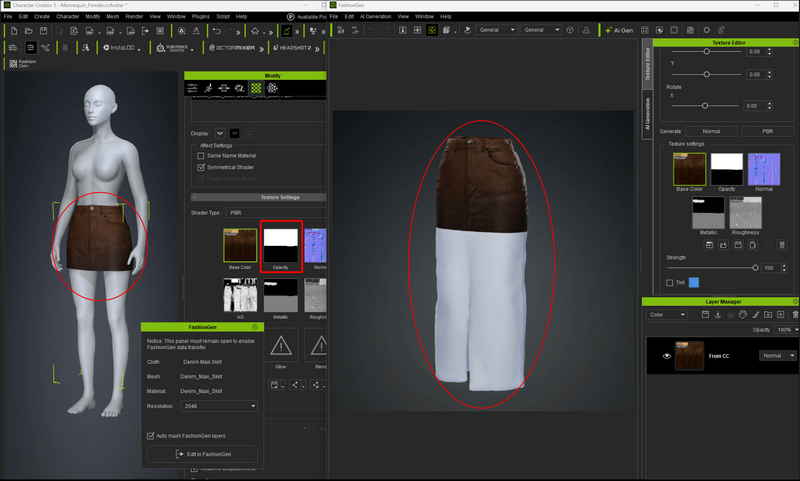Image resolution: width=800 pixels, height=481 pixels.
Task: Select Roughness thumbnail in Texture Editor
Action: pos(745,213)
